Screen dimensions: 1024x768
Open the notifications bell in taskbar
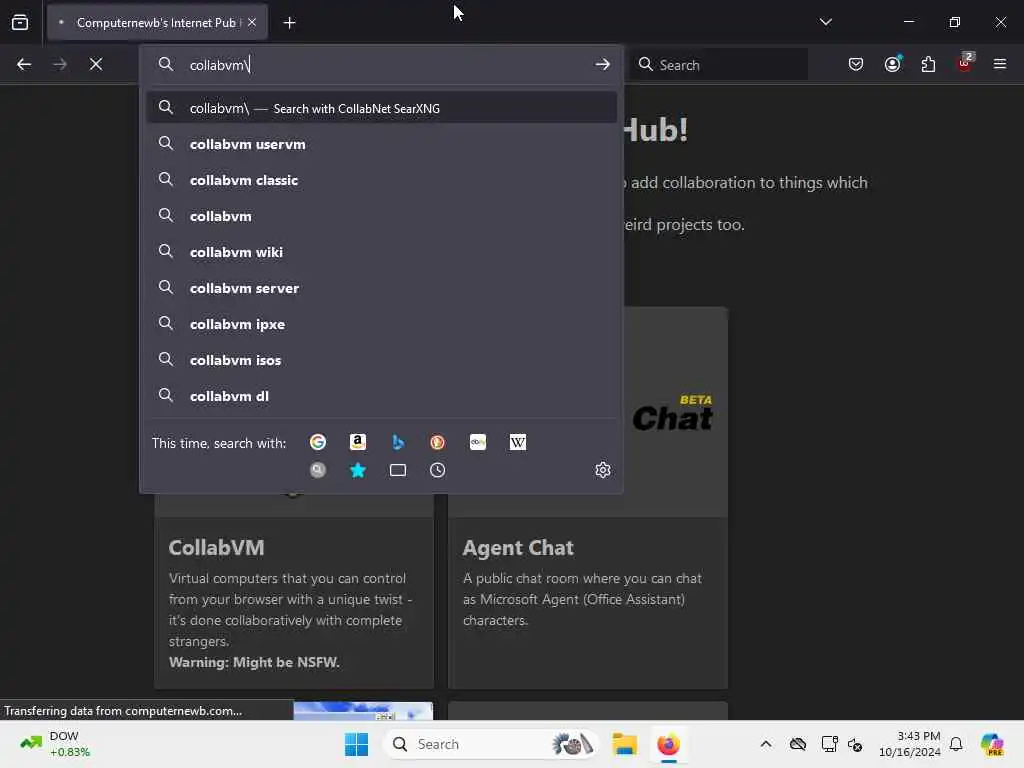tap(956, 744)
